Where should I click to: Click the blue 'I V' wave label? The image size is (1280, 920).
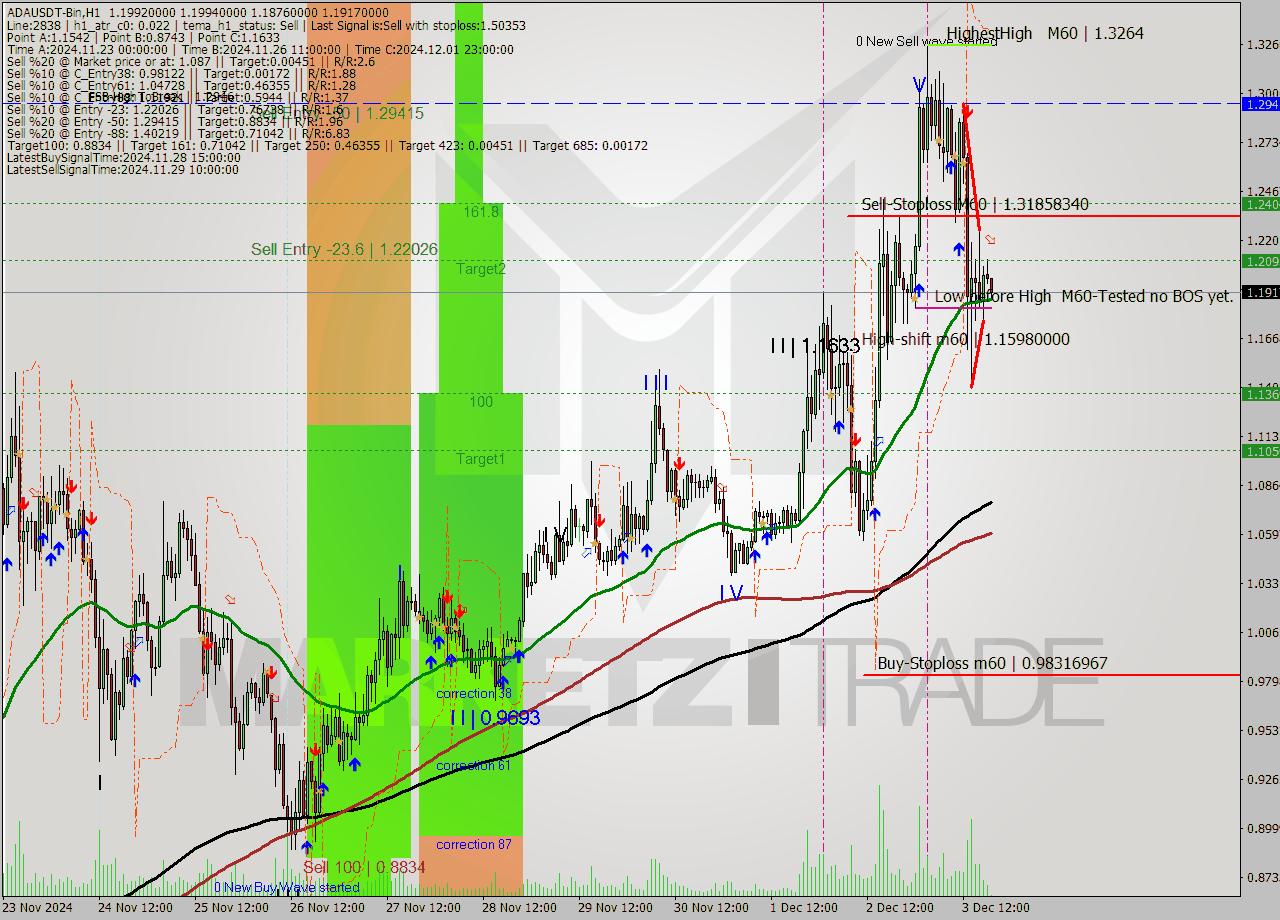tap(731, 593)
